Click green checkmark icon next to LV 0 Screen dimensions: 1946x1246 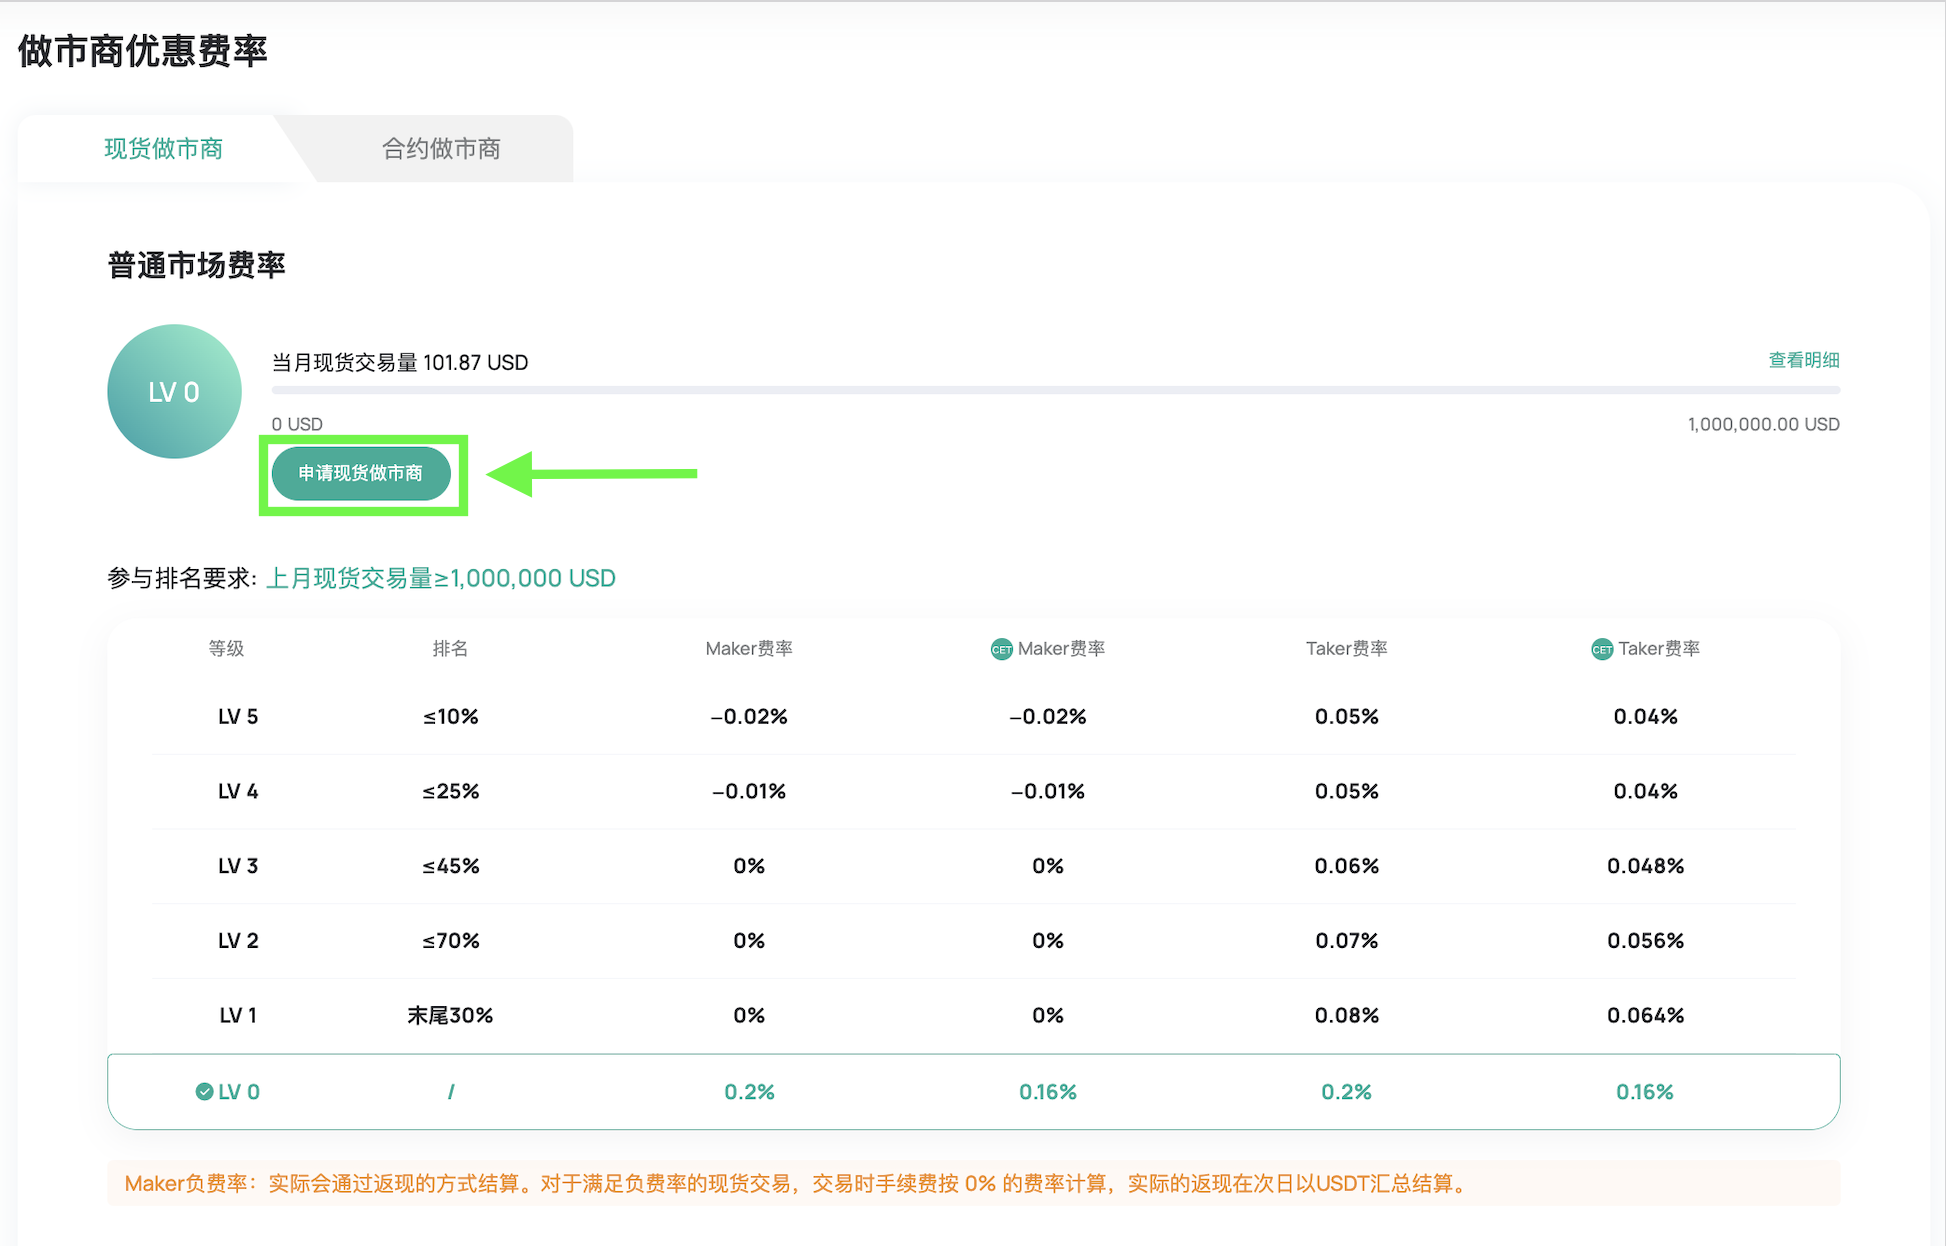[204, 1091]
